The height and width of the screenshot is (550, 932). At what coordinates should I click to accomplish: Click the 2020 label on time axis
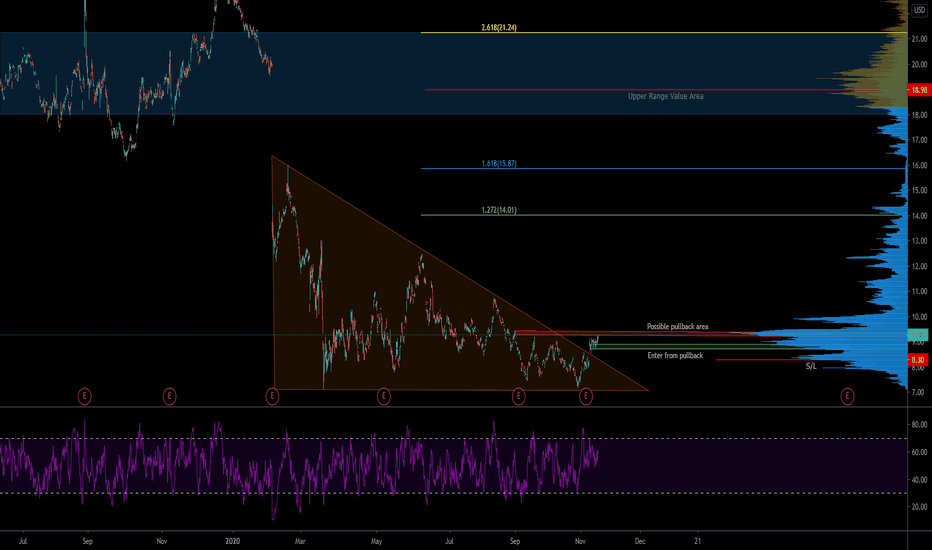point(232,541)
